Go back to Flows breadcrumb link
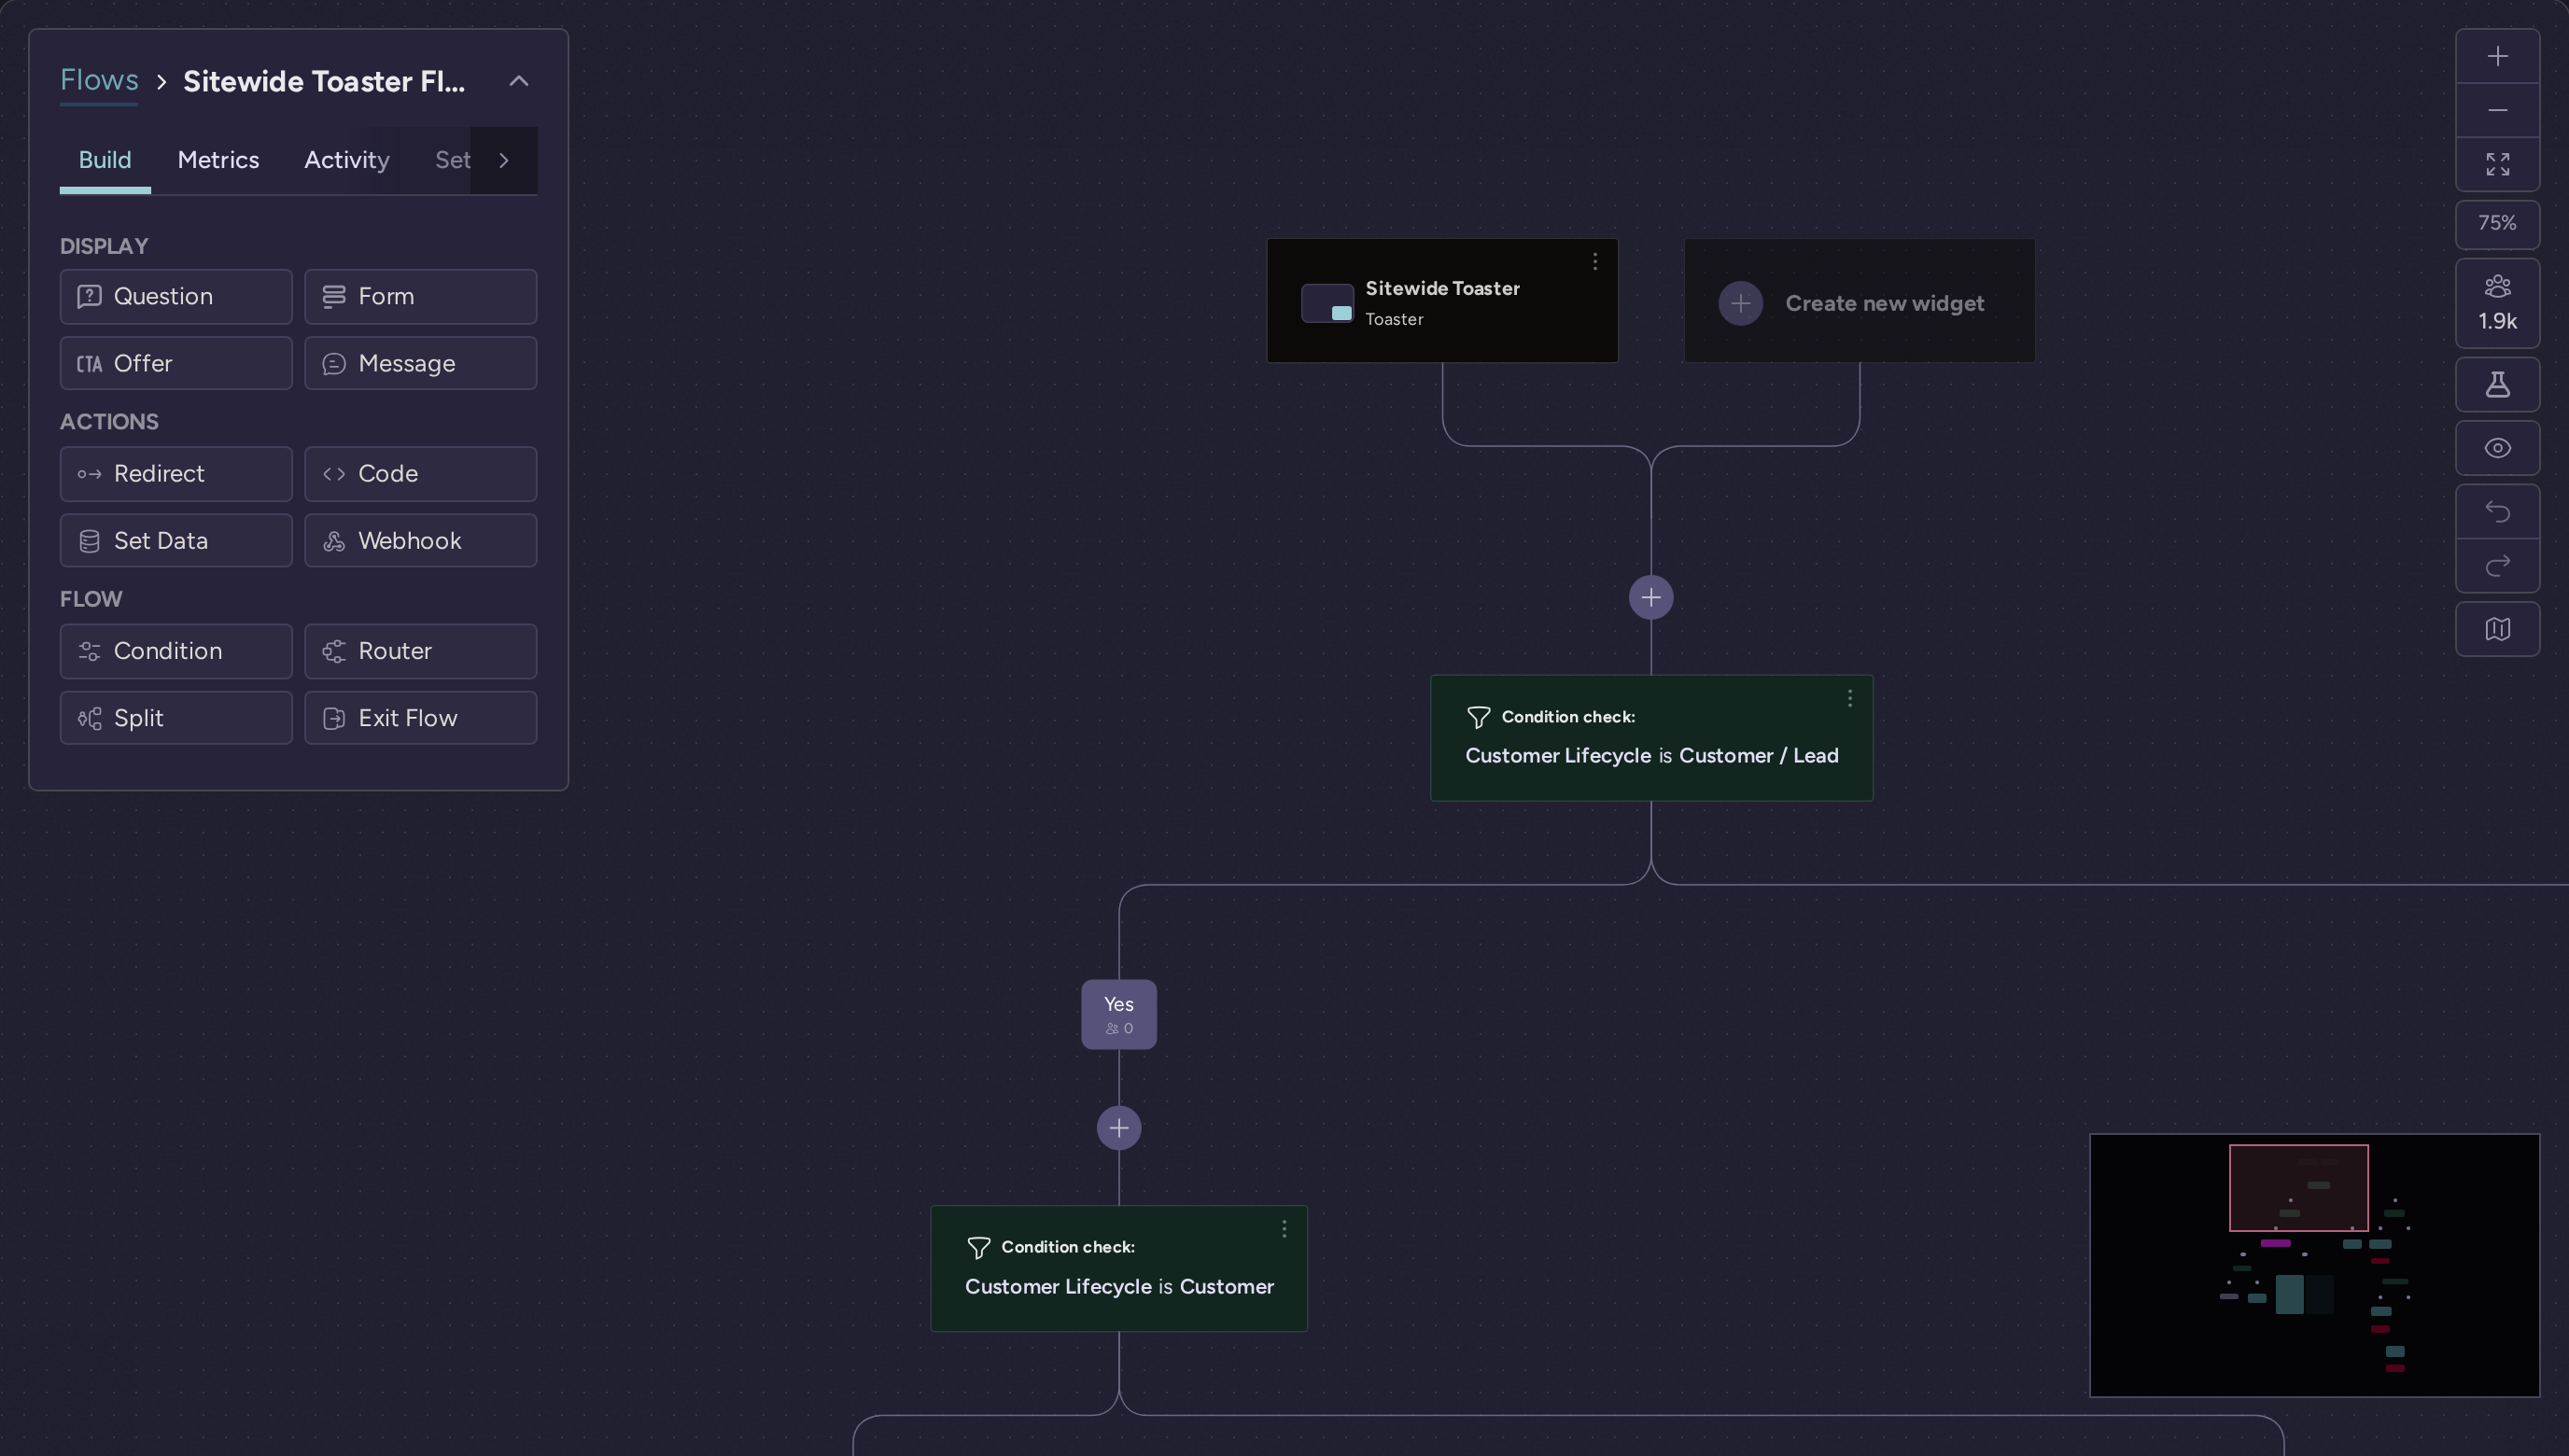2569x1456 pixels. pos(99,80)
